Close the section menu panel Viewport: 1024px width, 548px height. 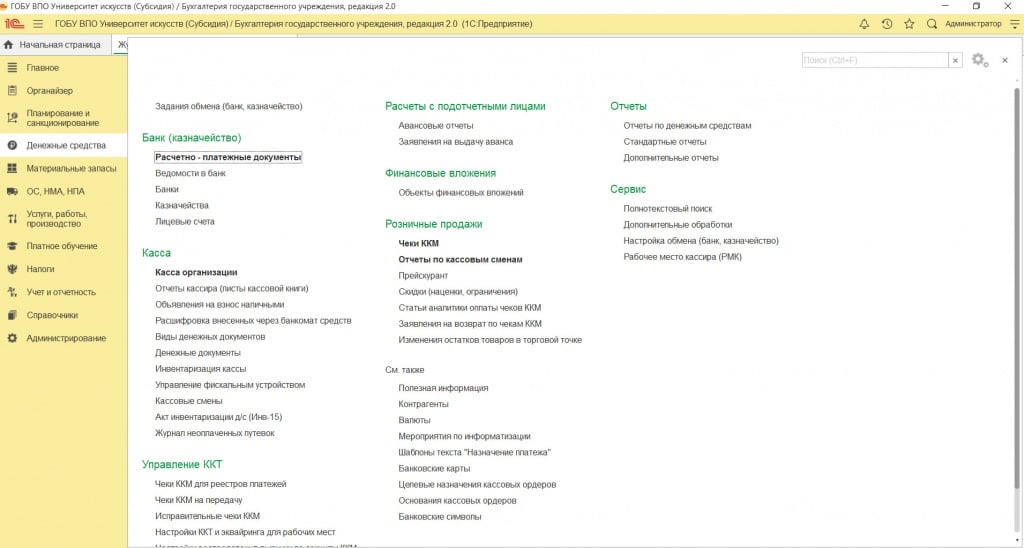tap(1005, 60)
